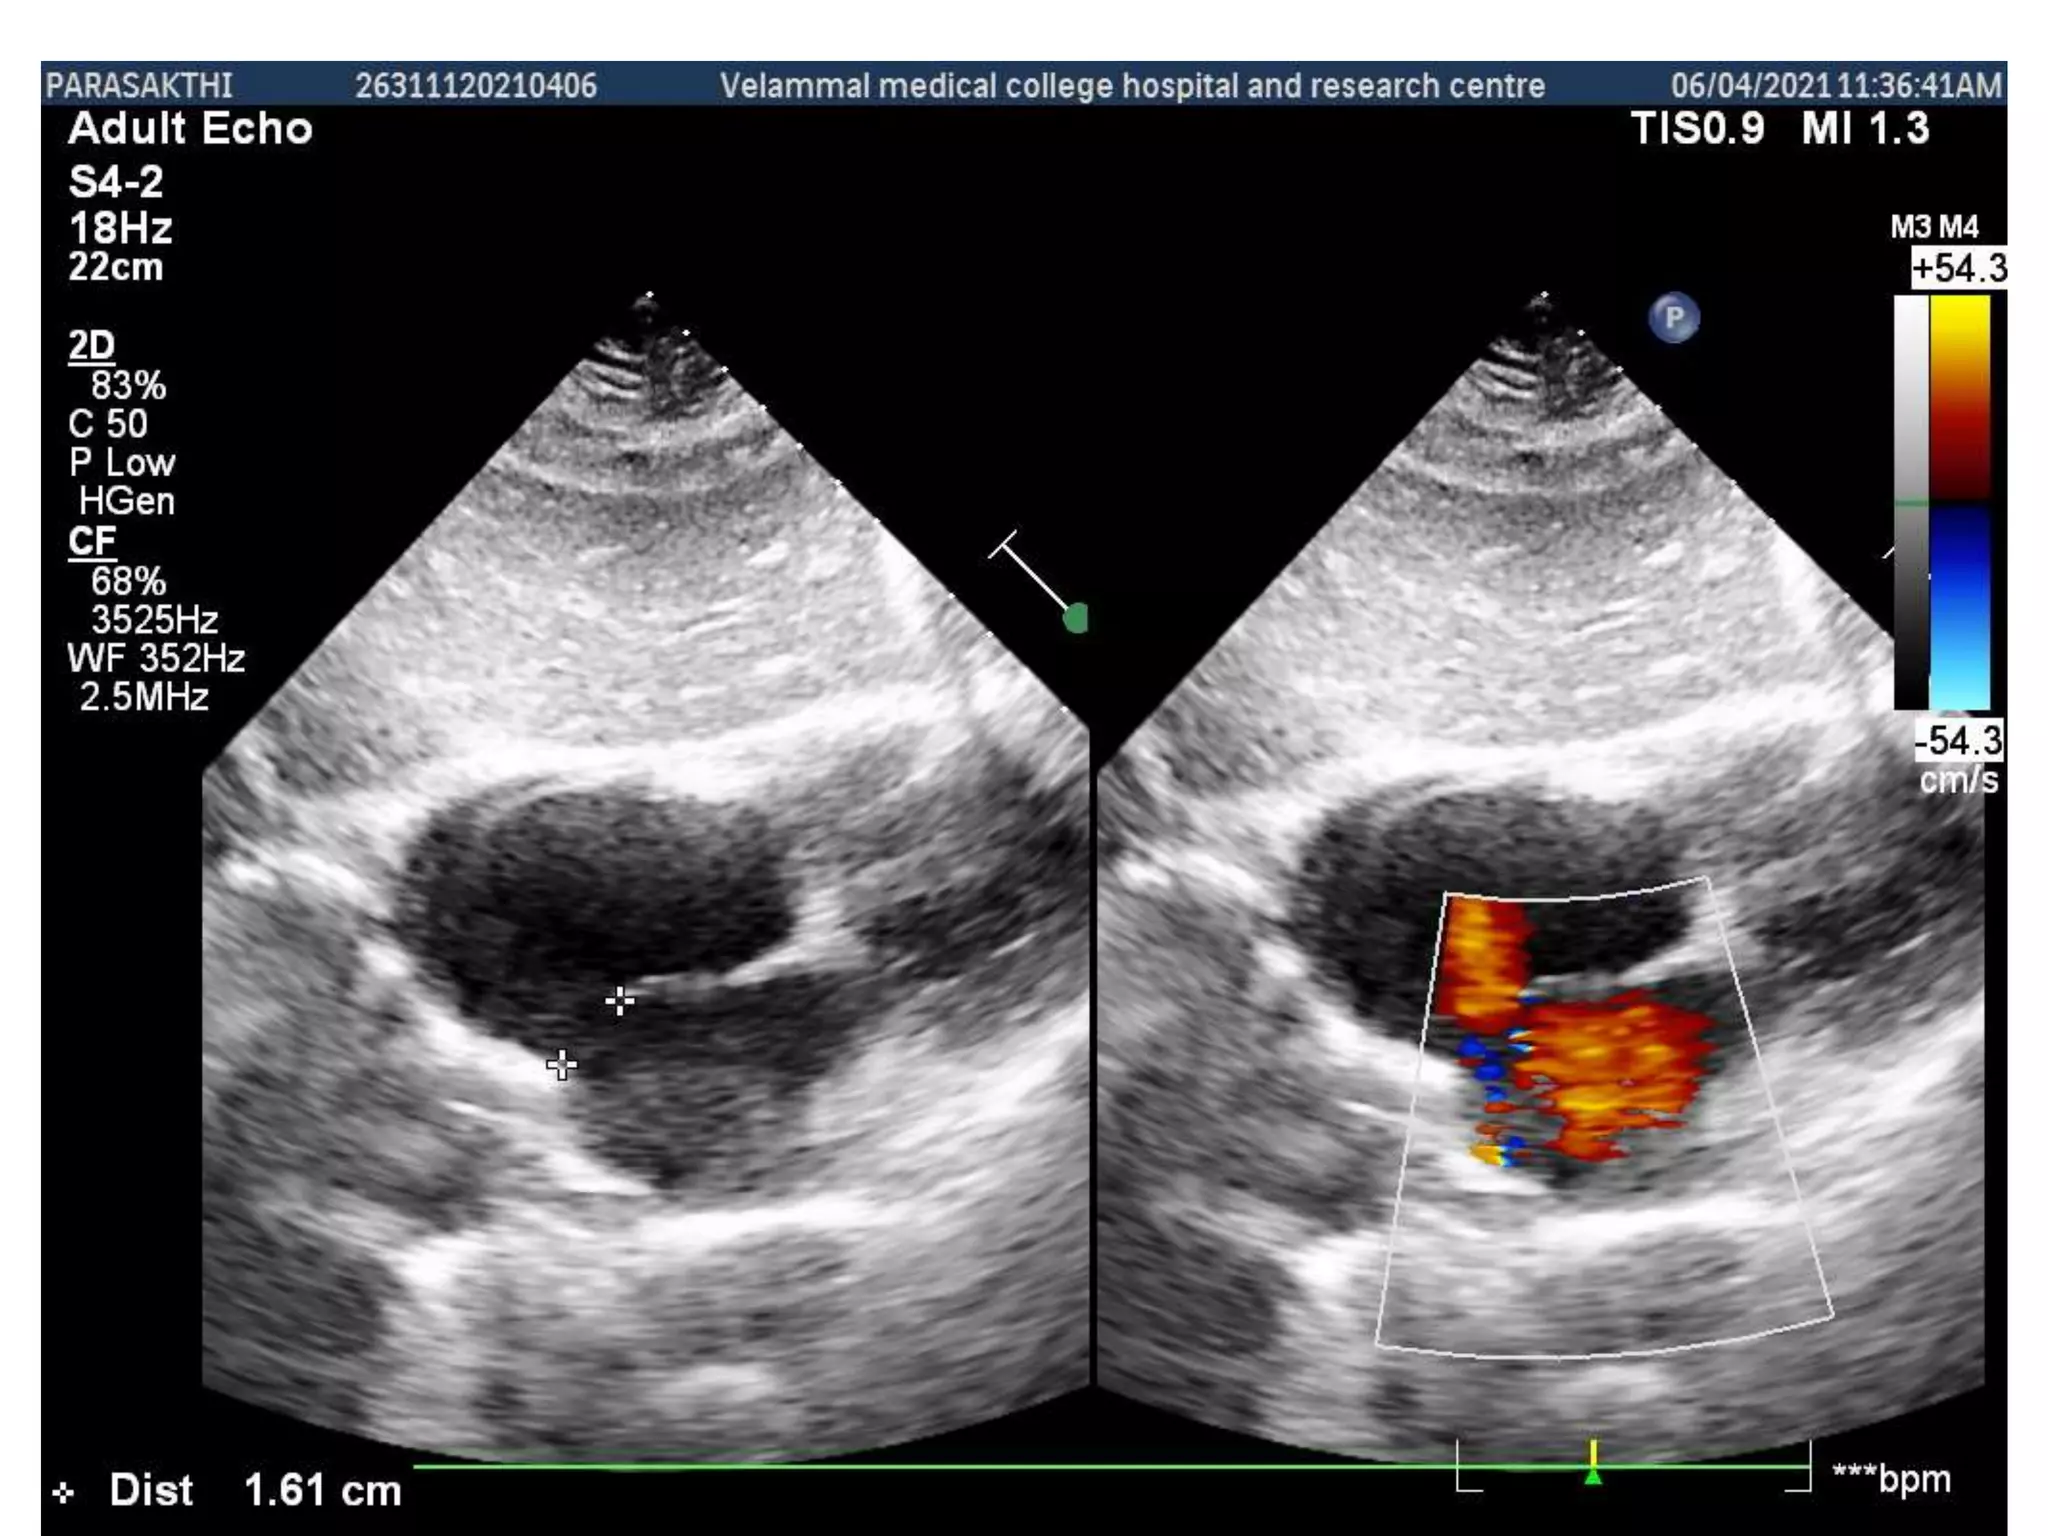The height and width of the screenshot is (1536, 2048).
Task: Click the yellow tick on the ECG timeline
Action: pyautogui.click(x=1593, y=1452)
